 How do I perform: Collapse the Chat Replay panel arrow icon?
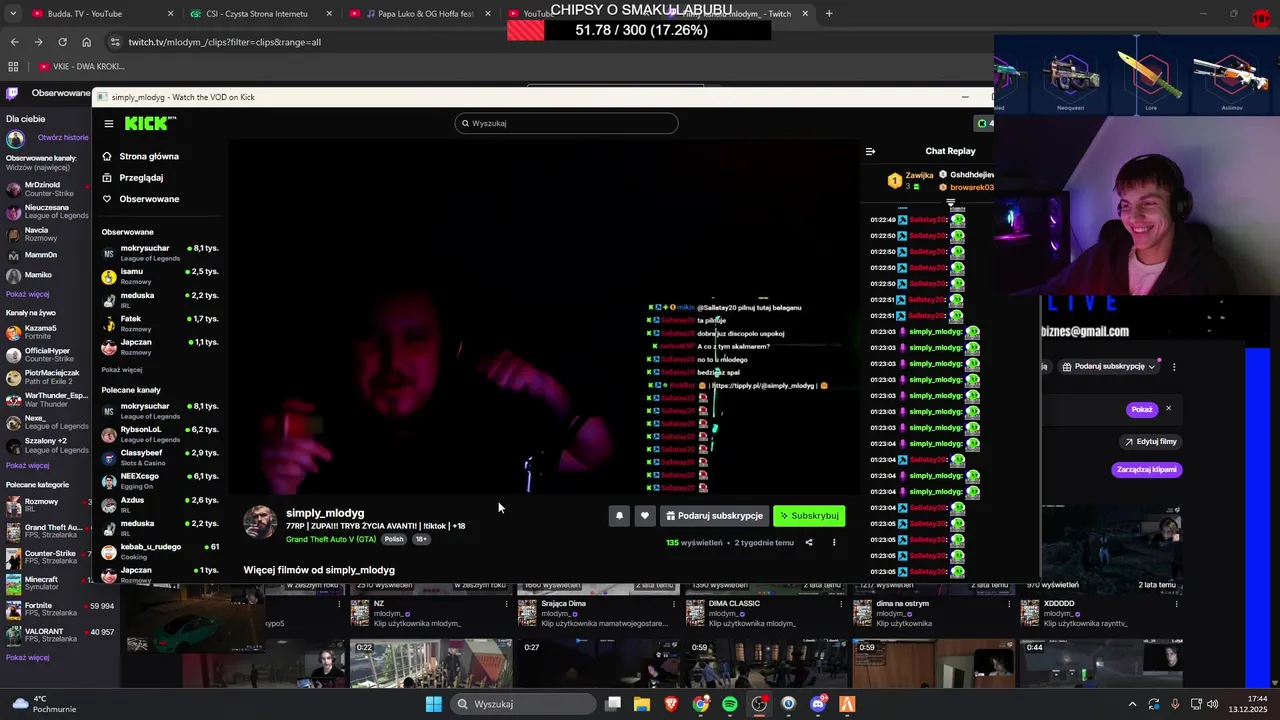pyautogui.click(x=870, y=152)
